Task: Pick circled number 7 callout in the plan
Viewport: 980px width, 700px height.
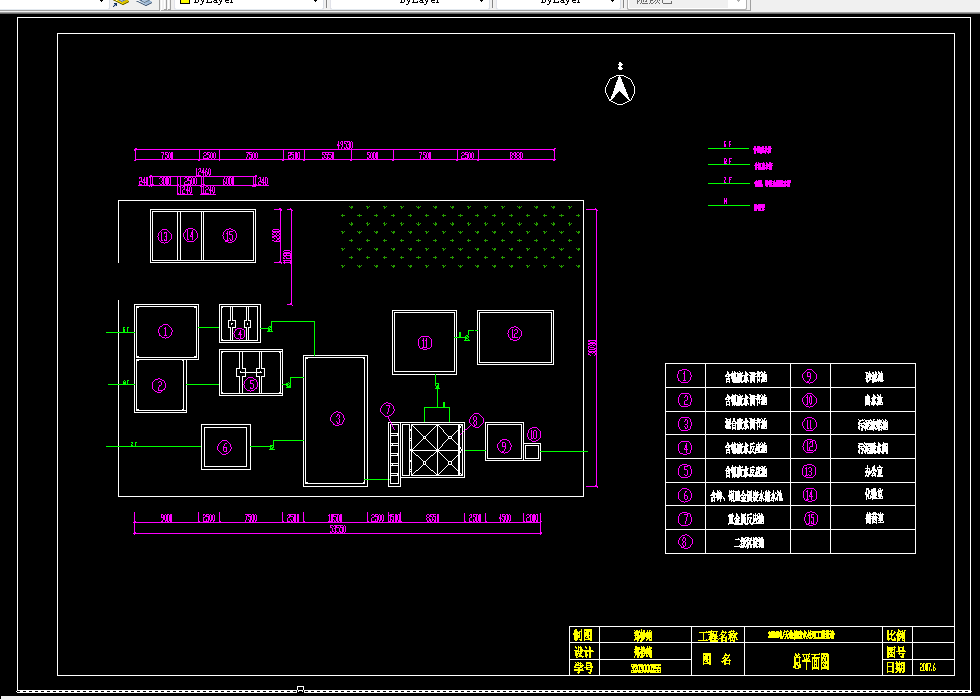Action: click(388, 410)
